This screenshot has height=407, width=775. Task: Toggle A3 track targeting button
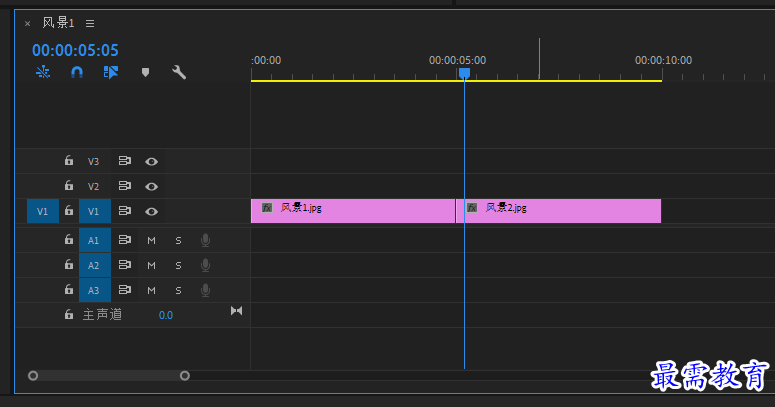click(94, 290)
